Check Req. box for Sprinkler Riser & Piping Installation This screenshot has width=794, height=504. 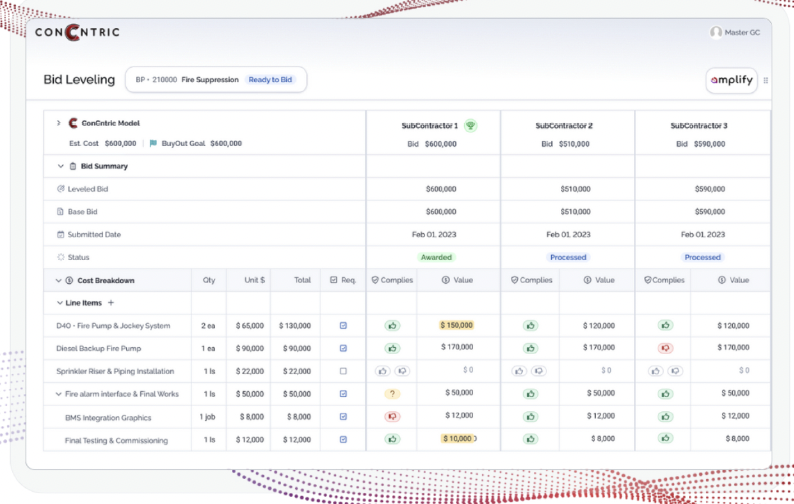[x=343, y=370]
